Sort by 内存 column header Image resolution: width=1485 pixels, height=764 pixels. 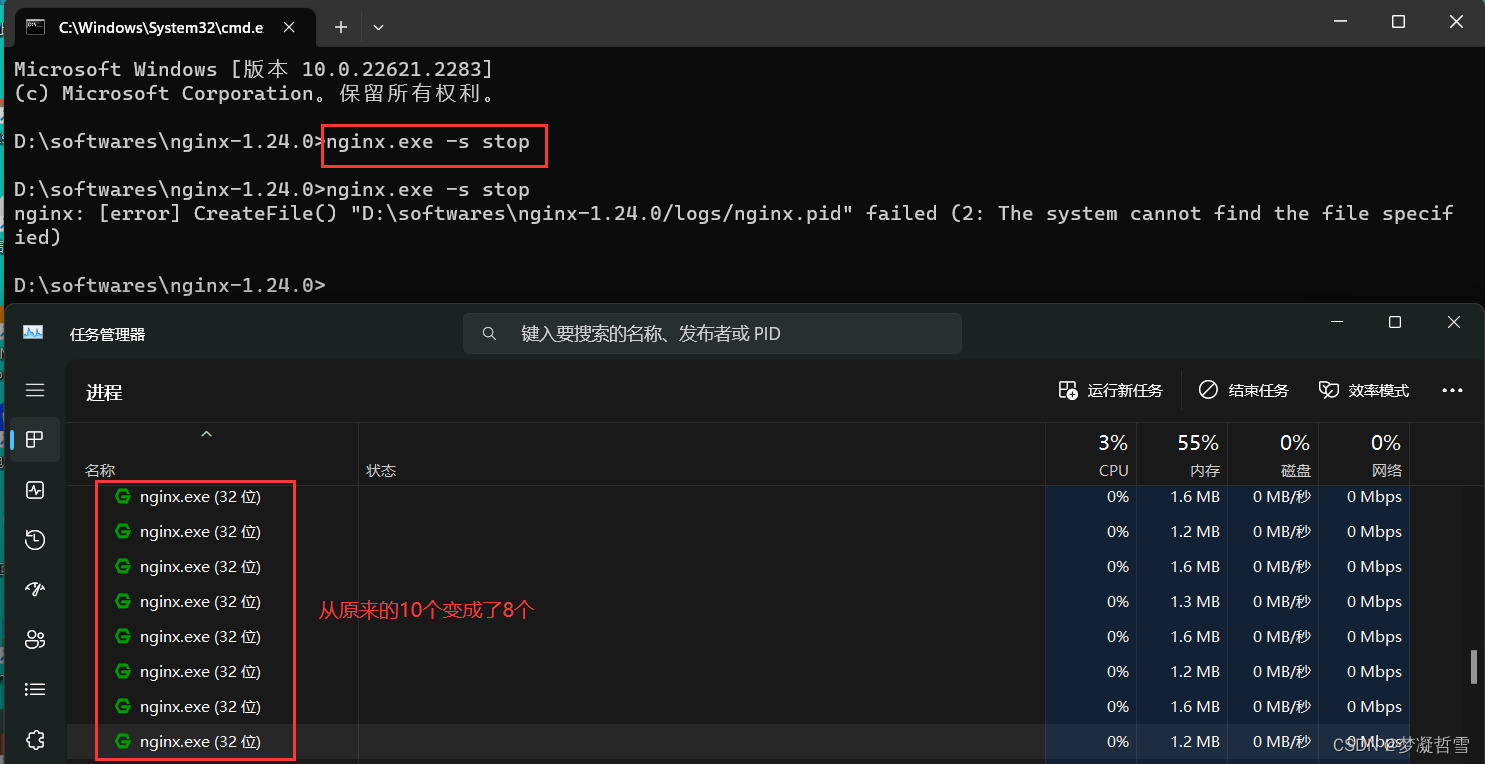click(x=1182, y=455)
